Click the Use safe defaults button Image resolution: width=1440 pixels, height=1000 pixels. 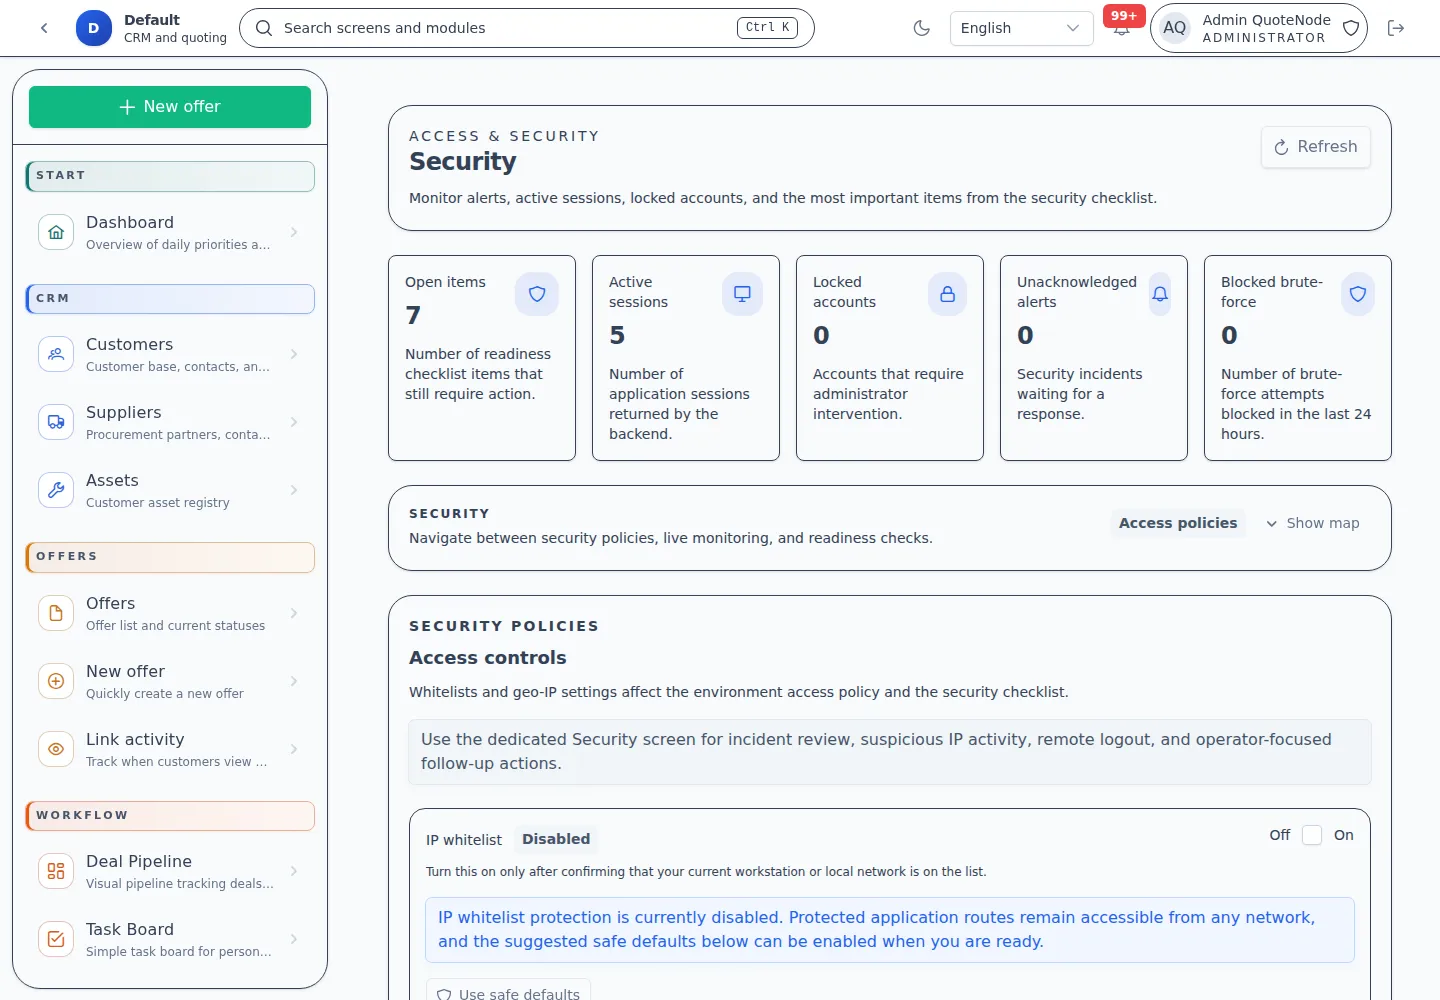(508, 990)
